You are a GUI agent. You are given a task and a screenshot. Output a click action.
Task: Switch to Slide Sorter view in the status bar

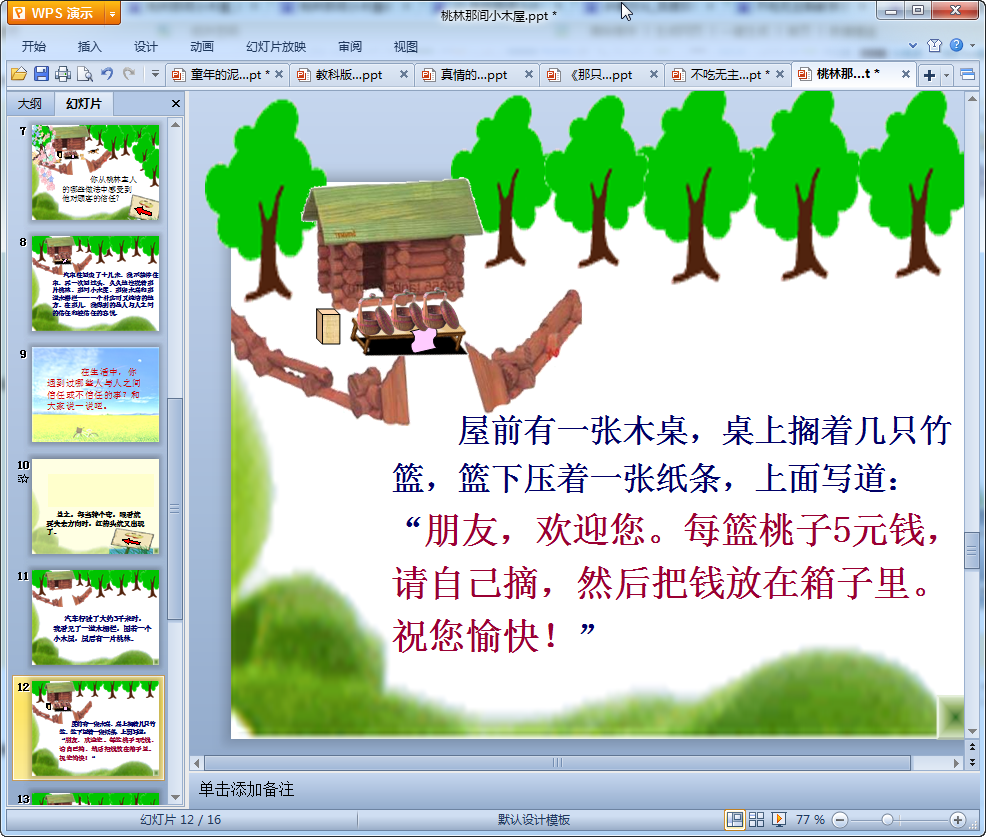point(757,819)
